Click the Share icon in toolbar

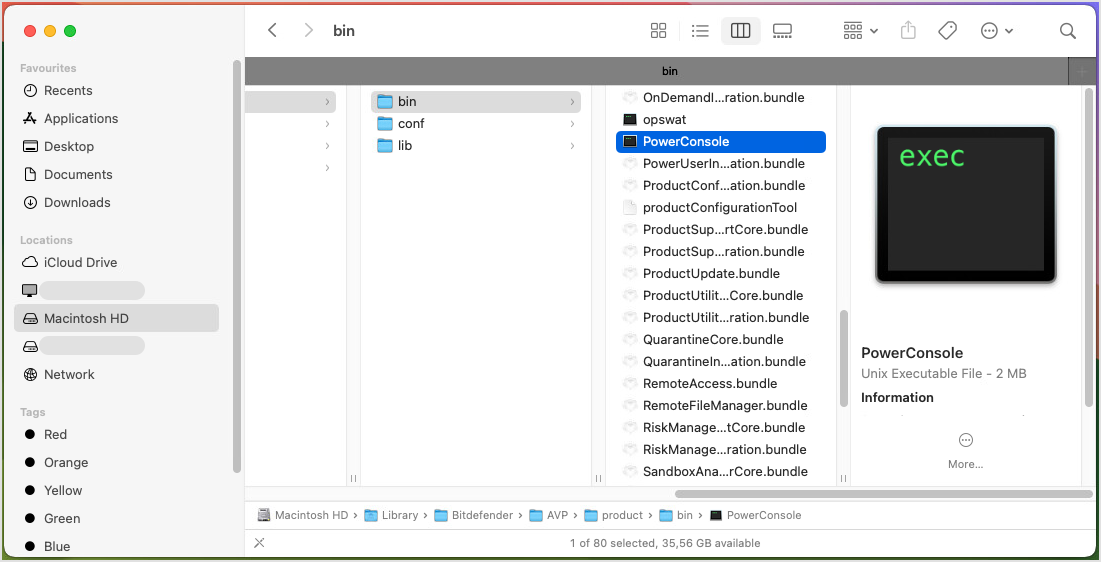[908, 31]
